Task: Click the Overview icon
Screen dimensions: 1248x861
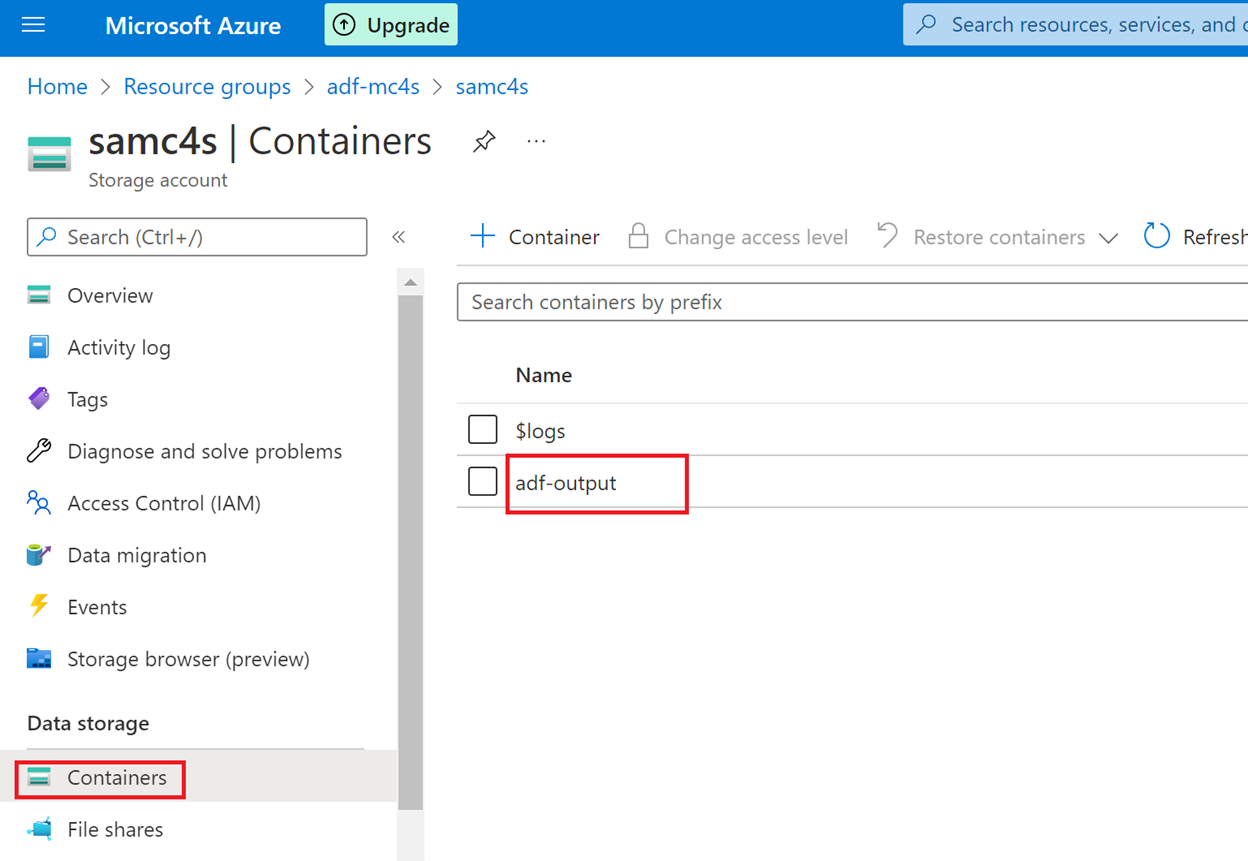Action: pos(39,295)
